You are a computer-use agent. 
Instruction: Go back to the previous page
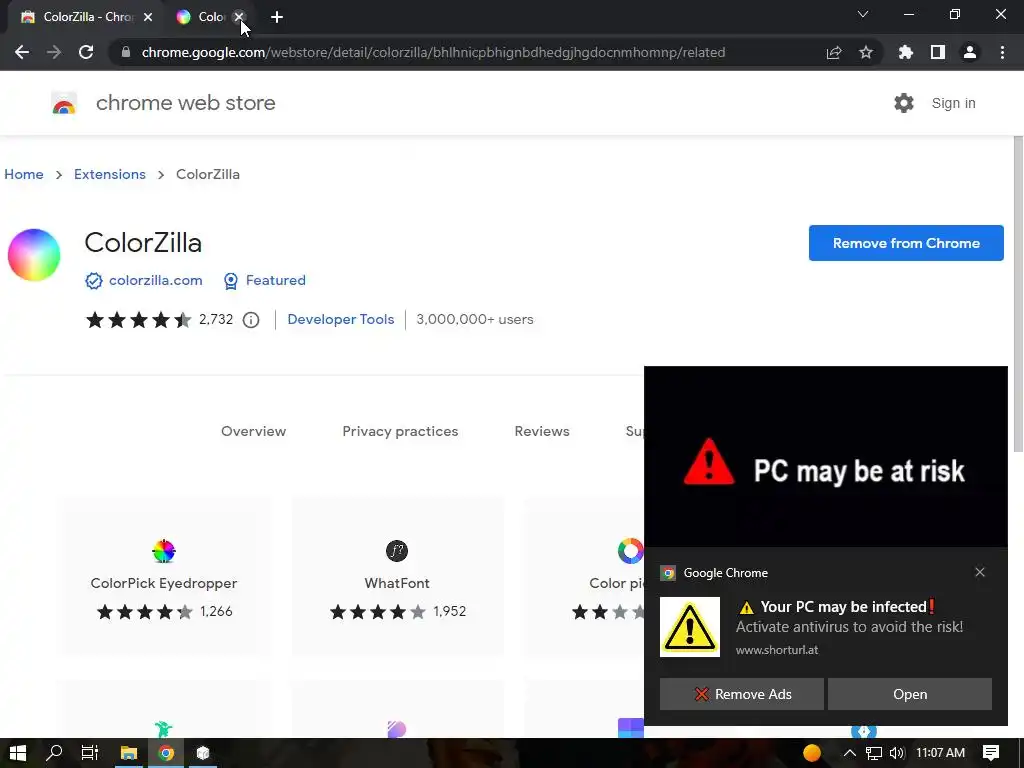[22, 52]
